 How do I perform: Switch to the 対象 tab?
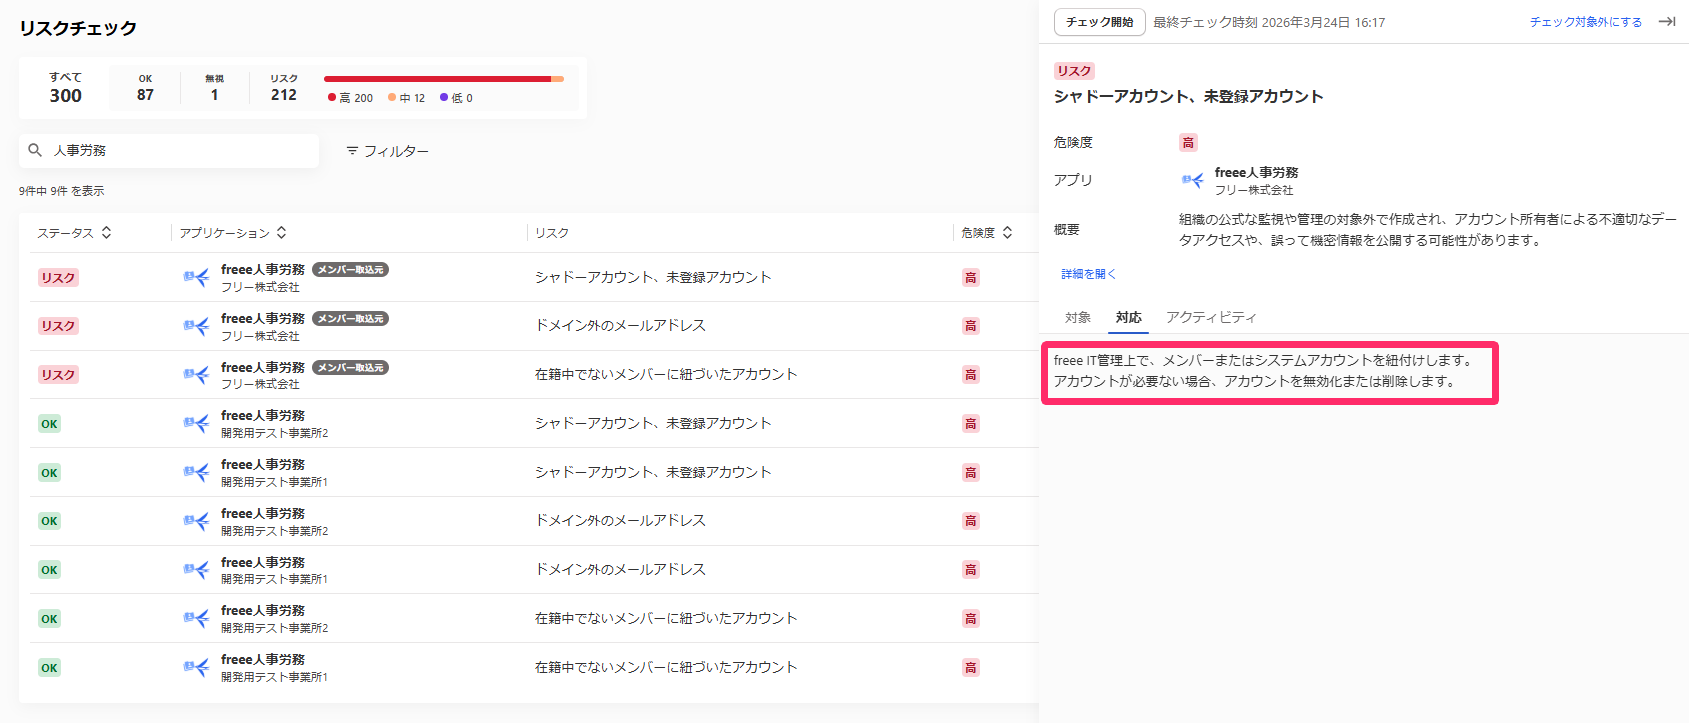tap(1078, 317)
